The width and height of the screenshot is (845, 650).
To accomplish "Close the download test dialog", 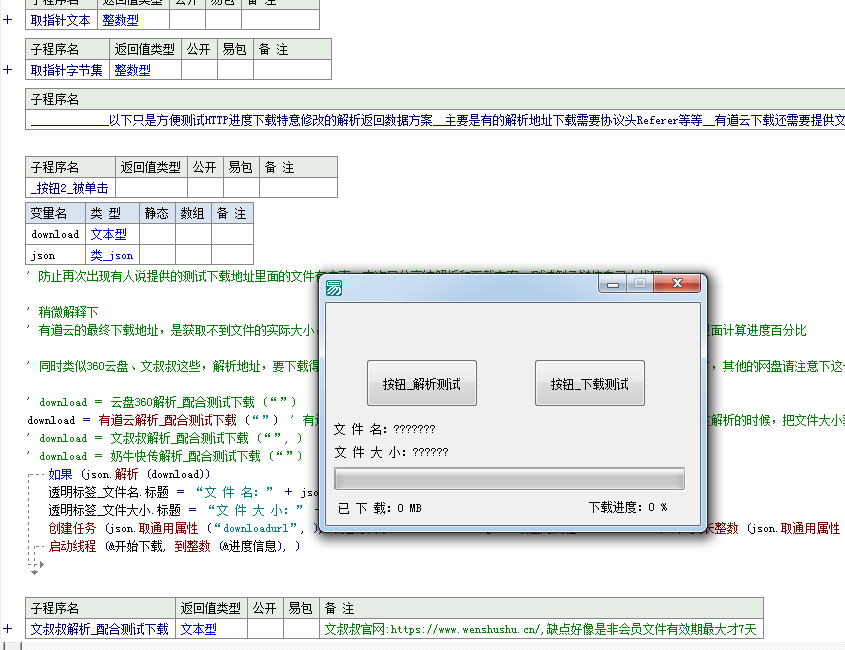I will (x=677, y=284).
